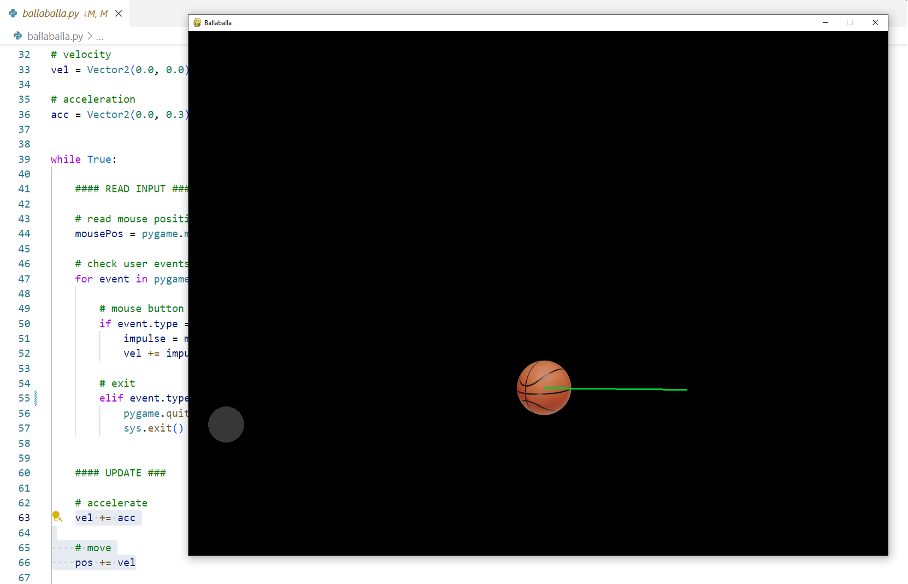This screenshot has height=584, width=908.
Task: Click the Ballaballa window title bar
Action: click(x=500, y=22)
